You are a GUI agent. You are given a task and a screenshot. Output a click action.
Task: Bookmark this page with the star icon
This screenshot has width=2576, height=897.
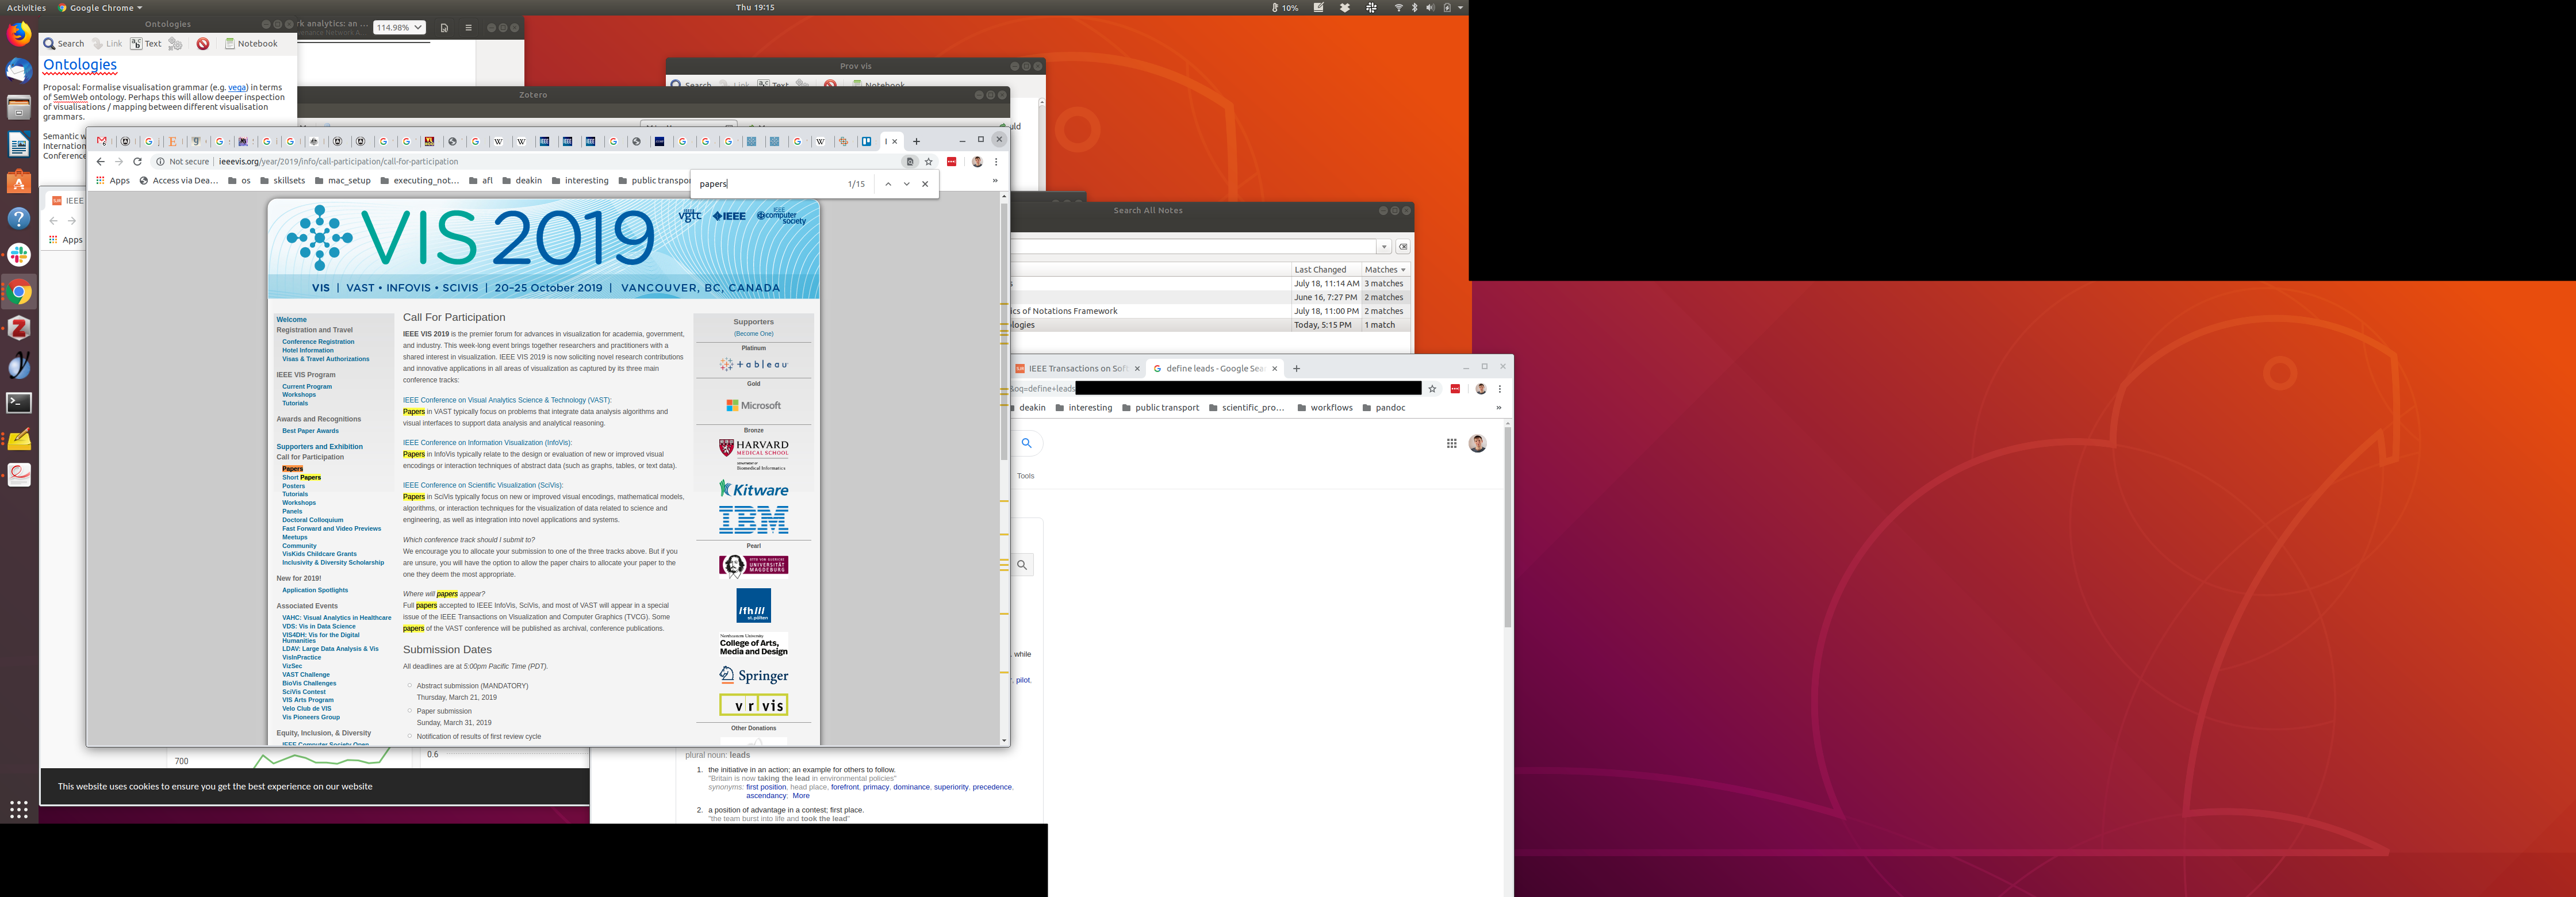point(929,162)
